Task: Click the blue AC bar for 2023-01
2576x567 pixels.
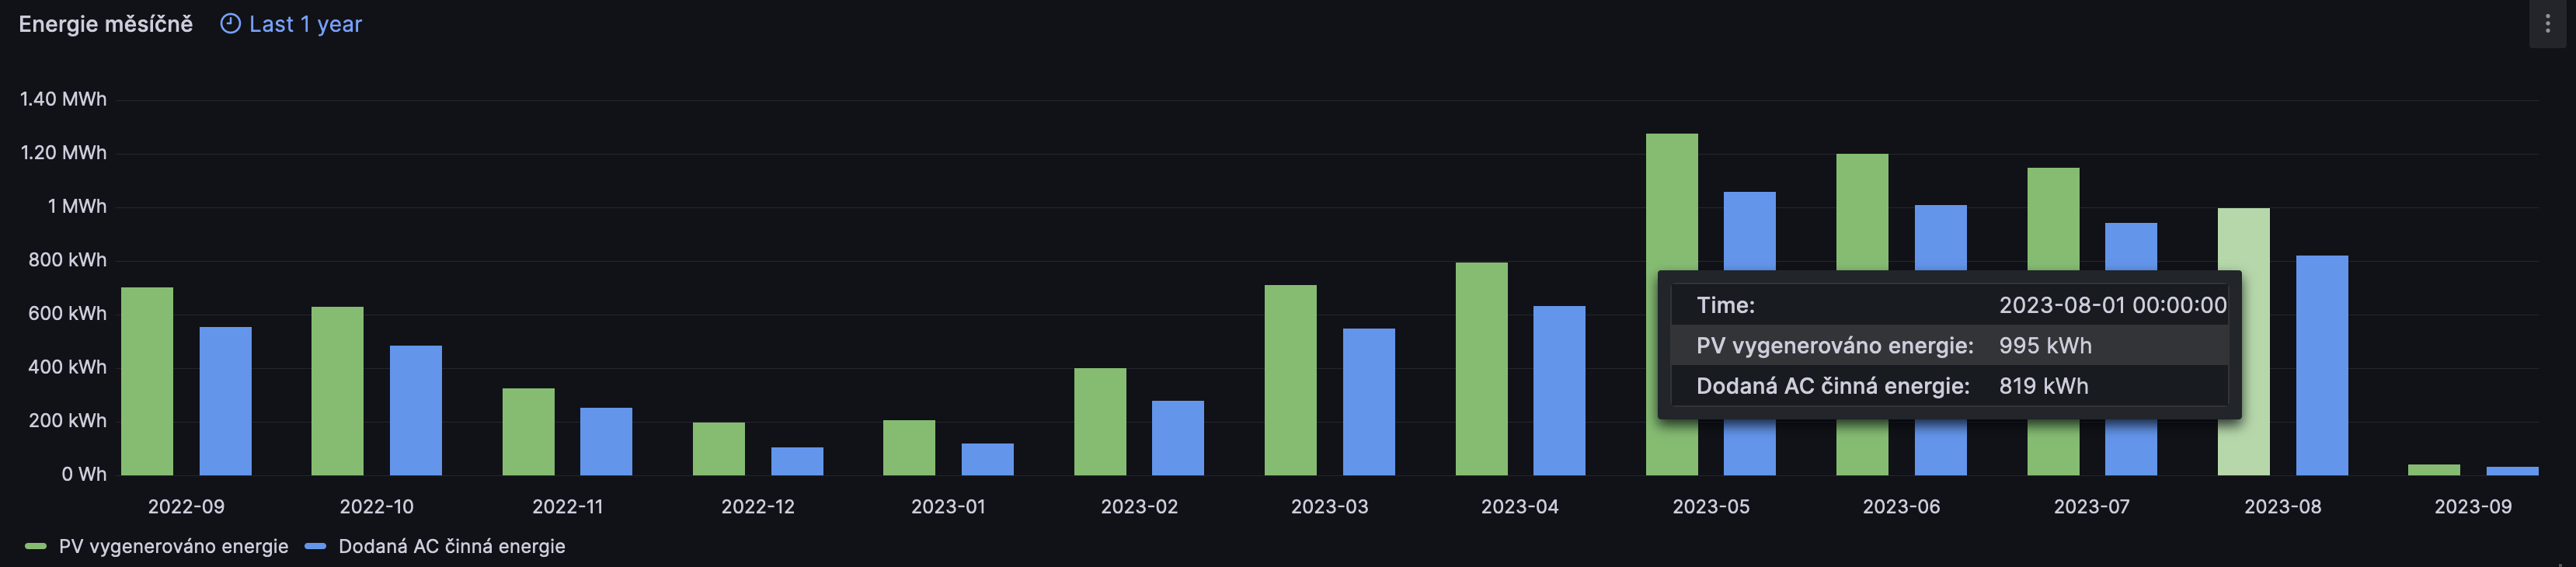Action: 988,459
